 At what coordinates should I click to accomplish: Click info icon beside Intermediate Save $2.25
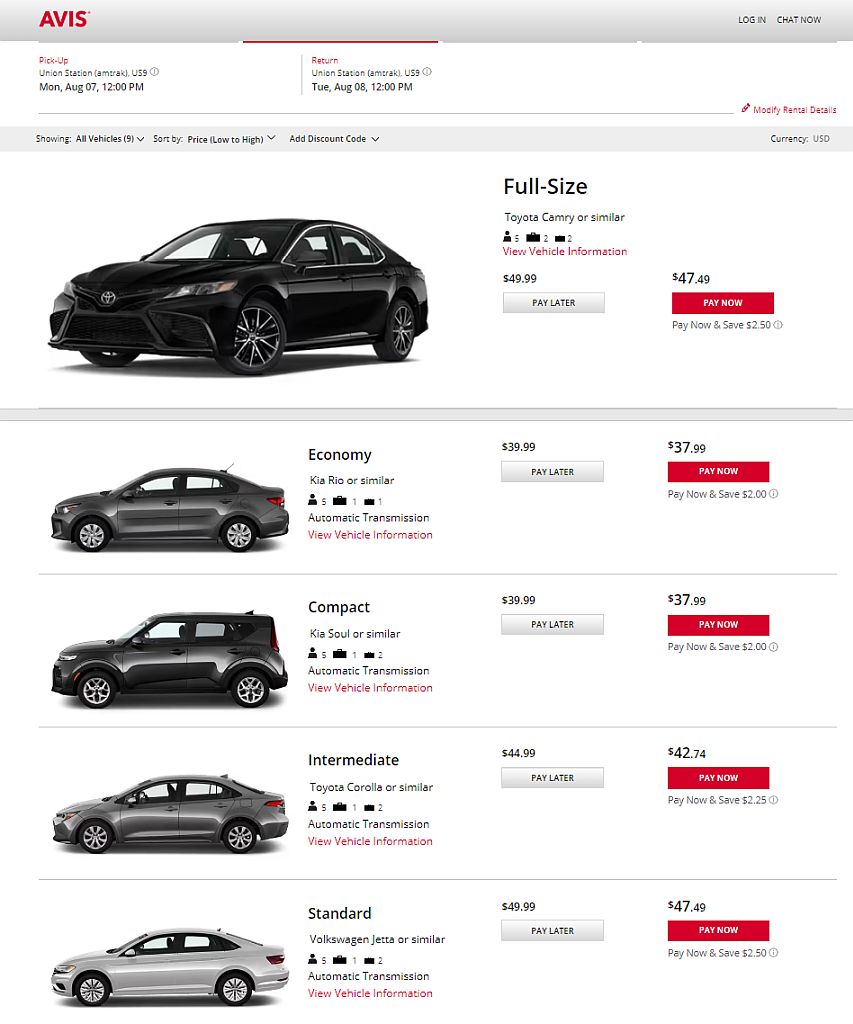(773, 799)
